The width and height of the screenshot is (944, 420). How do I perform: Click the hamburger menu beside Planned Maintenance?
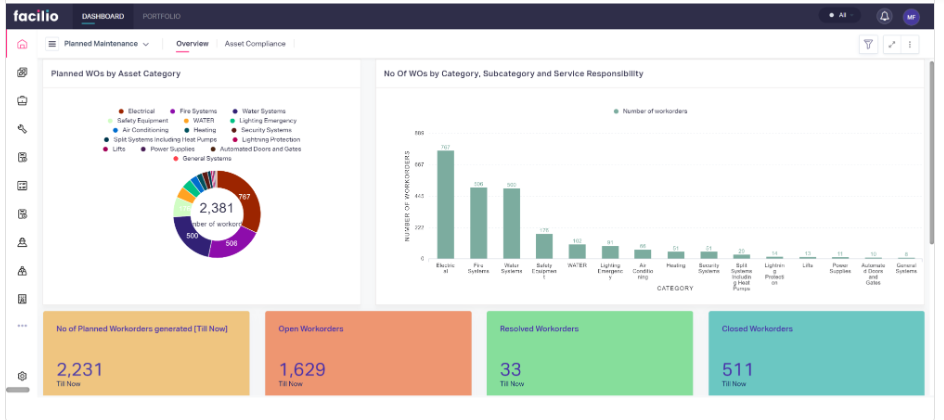[x=52, y=44]
